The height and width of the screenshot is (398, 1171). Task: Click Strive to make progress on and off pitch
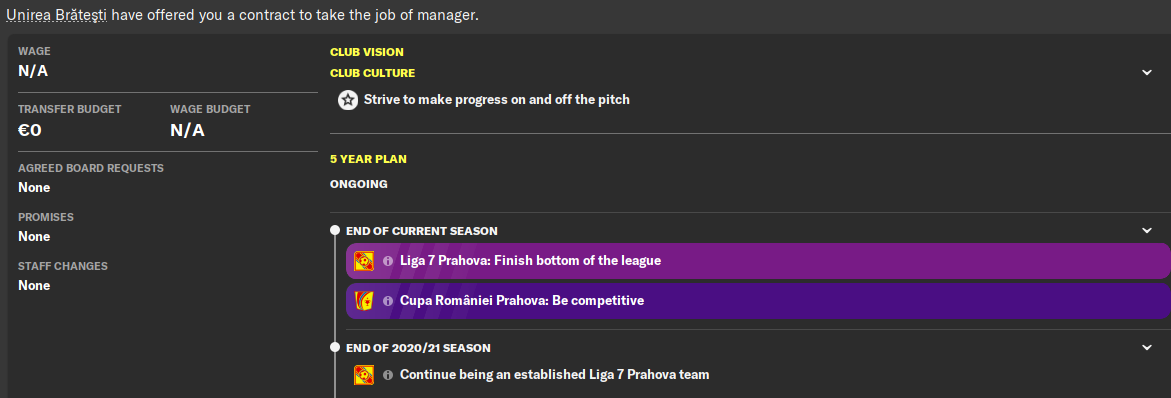(x=497, y=99)
